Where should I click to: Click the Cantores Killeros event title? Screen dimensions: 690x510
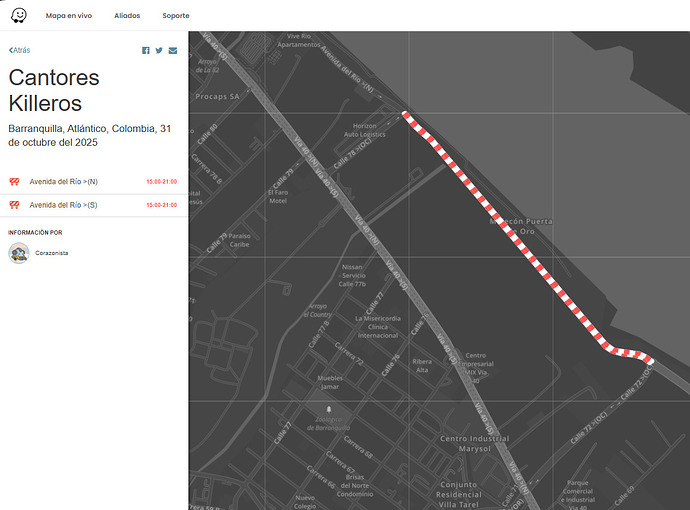(55, 91)
